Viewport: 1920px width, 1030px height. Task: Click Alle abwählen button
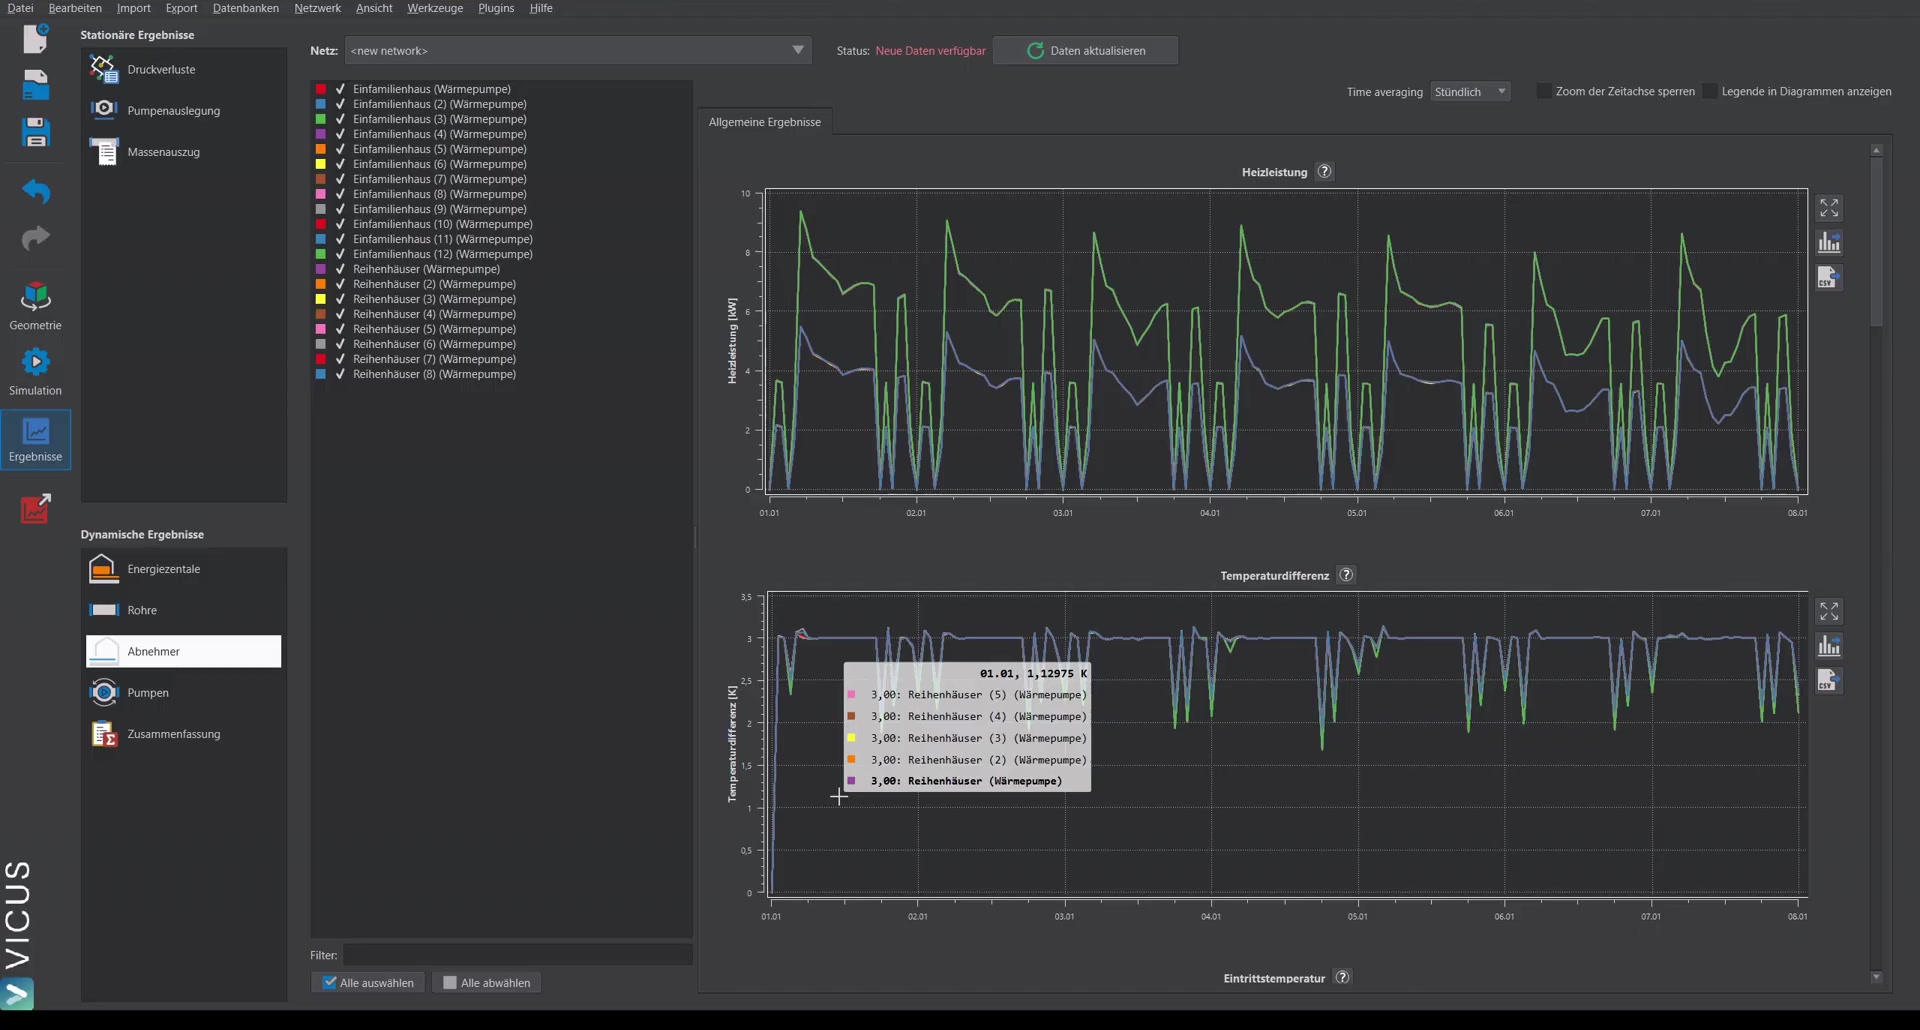[x=487, y=983]
